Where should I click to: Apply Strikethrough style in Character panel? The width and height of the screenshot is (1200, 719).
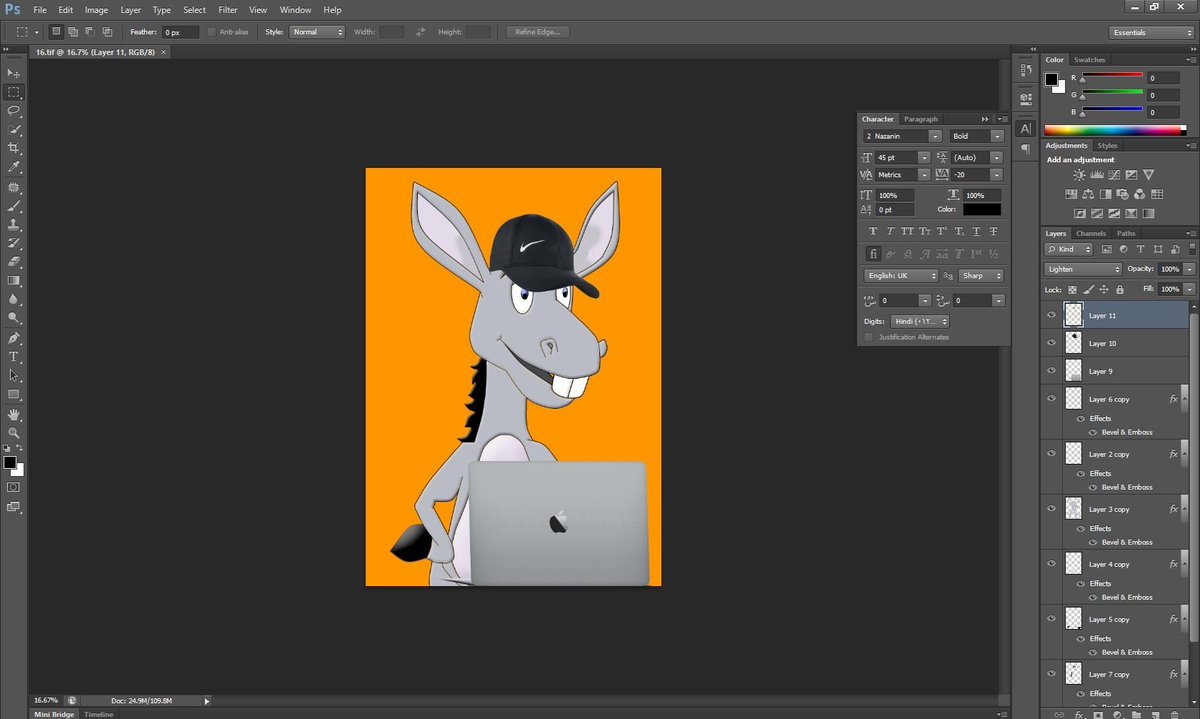(x=993, y=229)
